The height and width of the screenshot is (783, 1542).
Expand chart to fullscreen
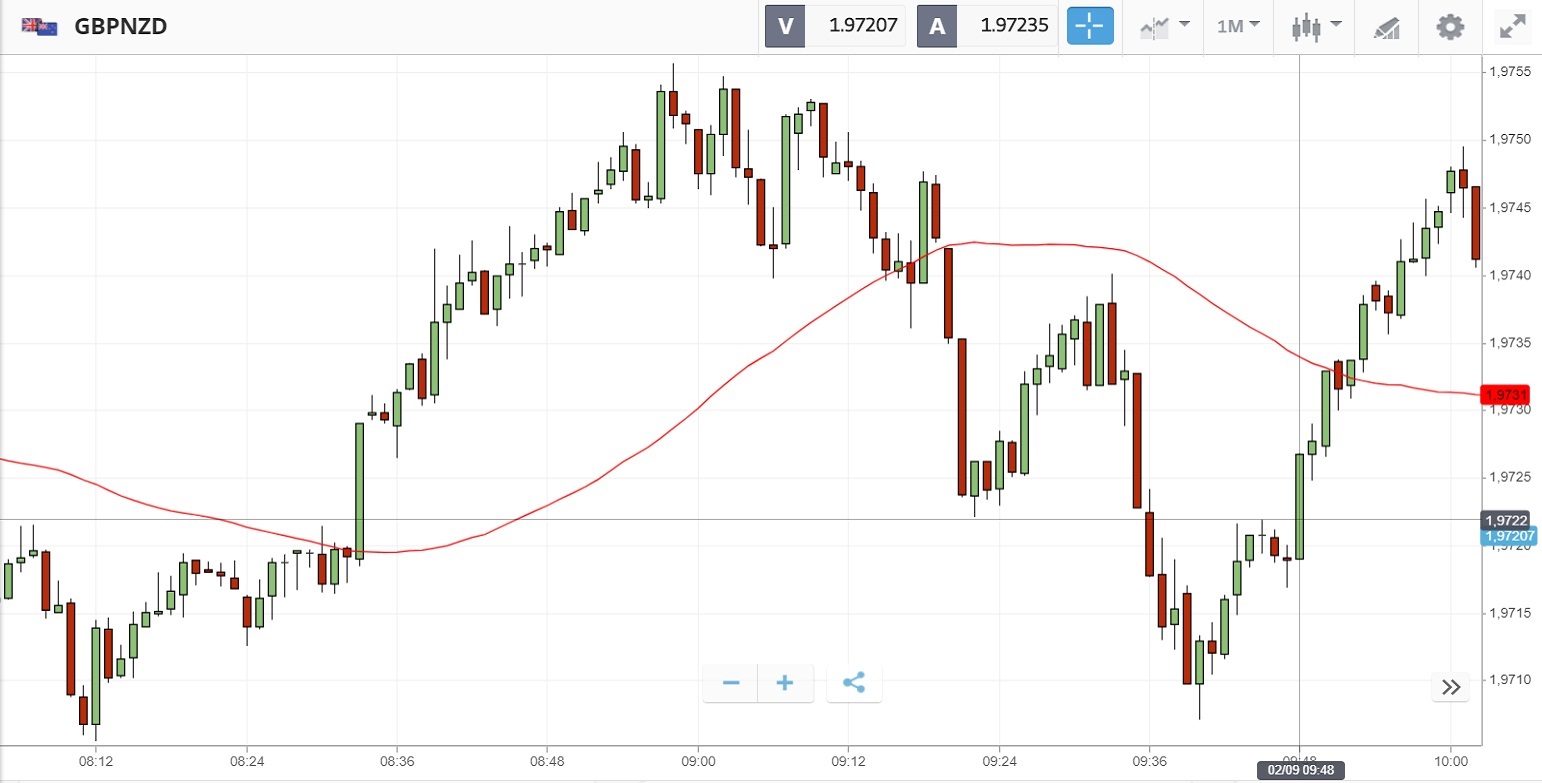pos(1513,27)
